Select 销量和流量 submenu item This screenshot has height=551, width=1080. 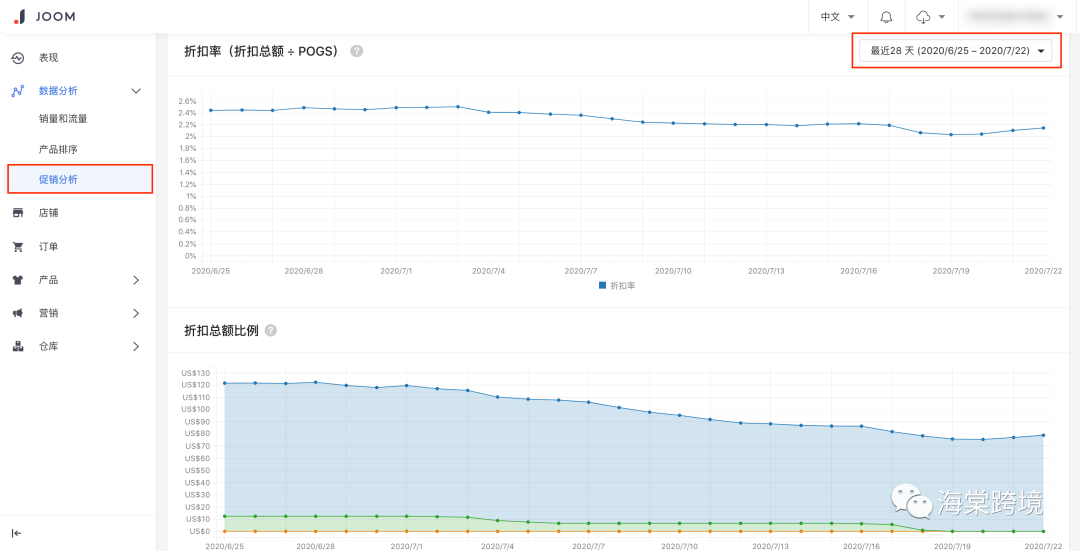click(63, 118)
